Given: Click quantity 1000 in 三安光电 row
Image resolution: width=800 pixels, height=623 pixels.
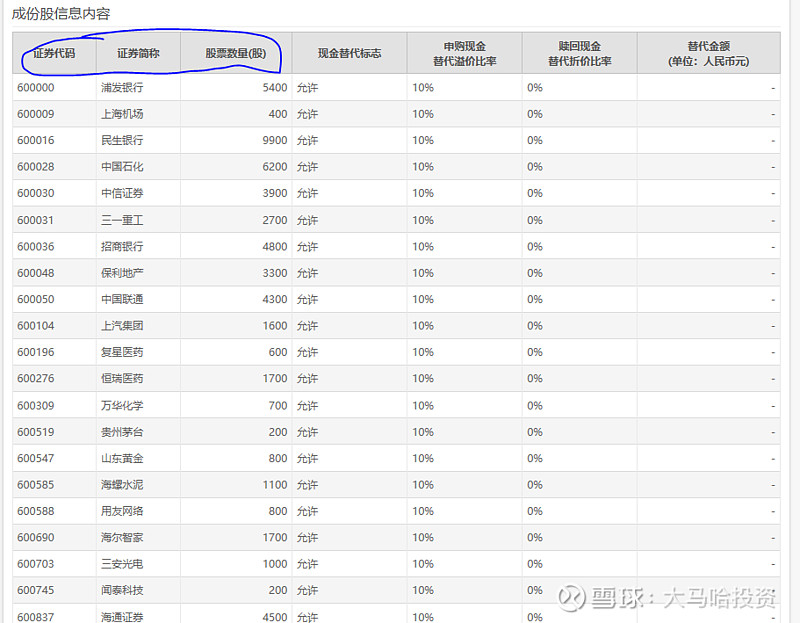Looking at the screenshot, I should tap(275, 564).
